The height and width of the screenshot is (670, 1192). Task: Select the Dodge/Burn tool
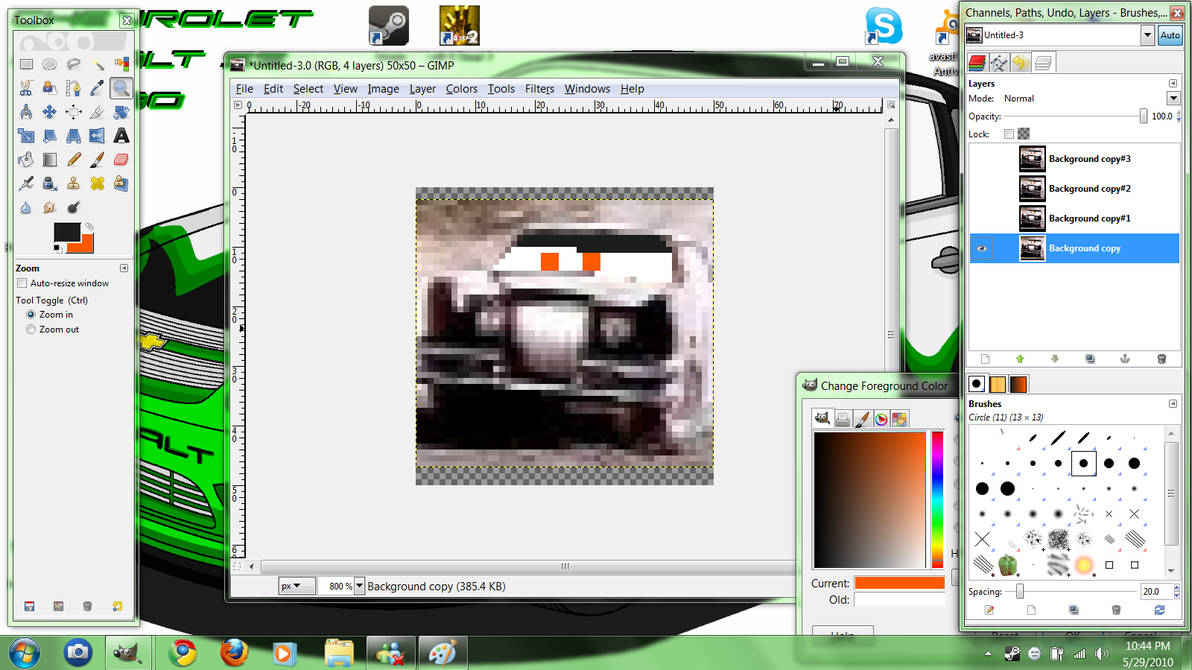(73, 208)
